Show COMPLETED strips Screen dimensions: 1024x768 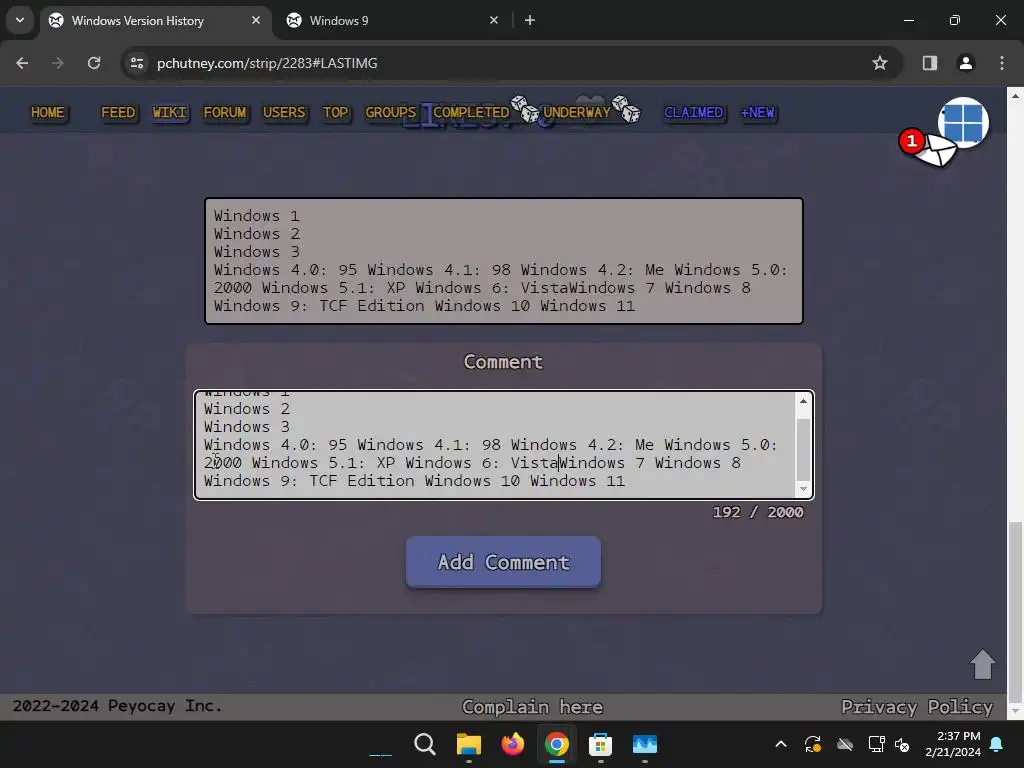tap(471, 112)
